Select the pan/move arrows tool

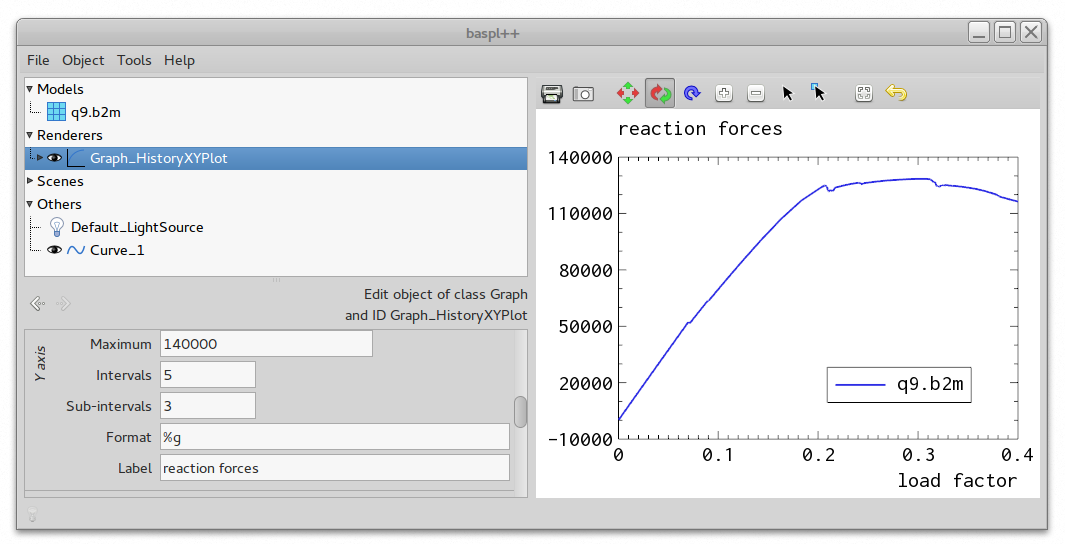point(628,94)
